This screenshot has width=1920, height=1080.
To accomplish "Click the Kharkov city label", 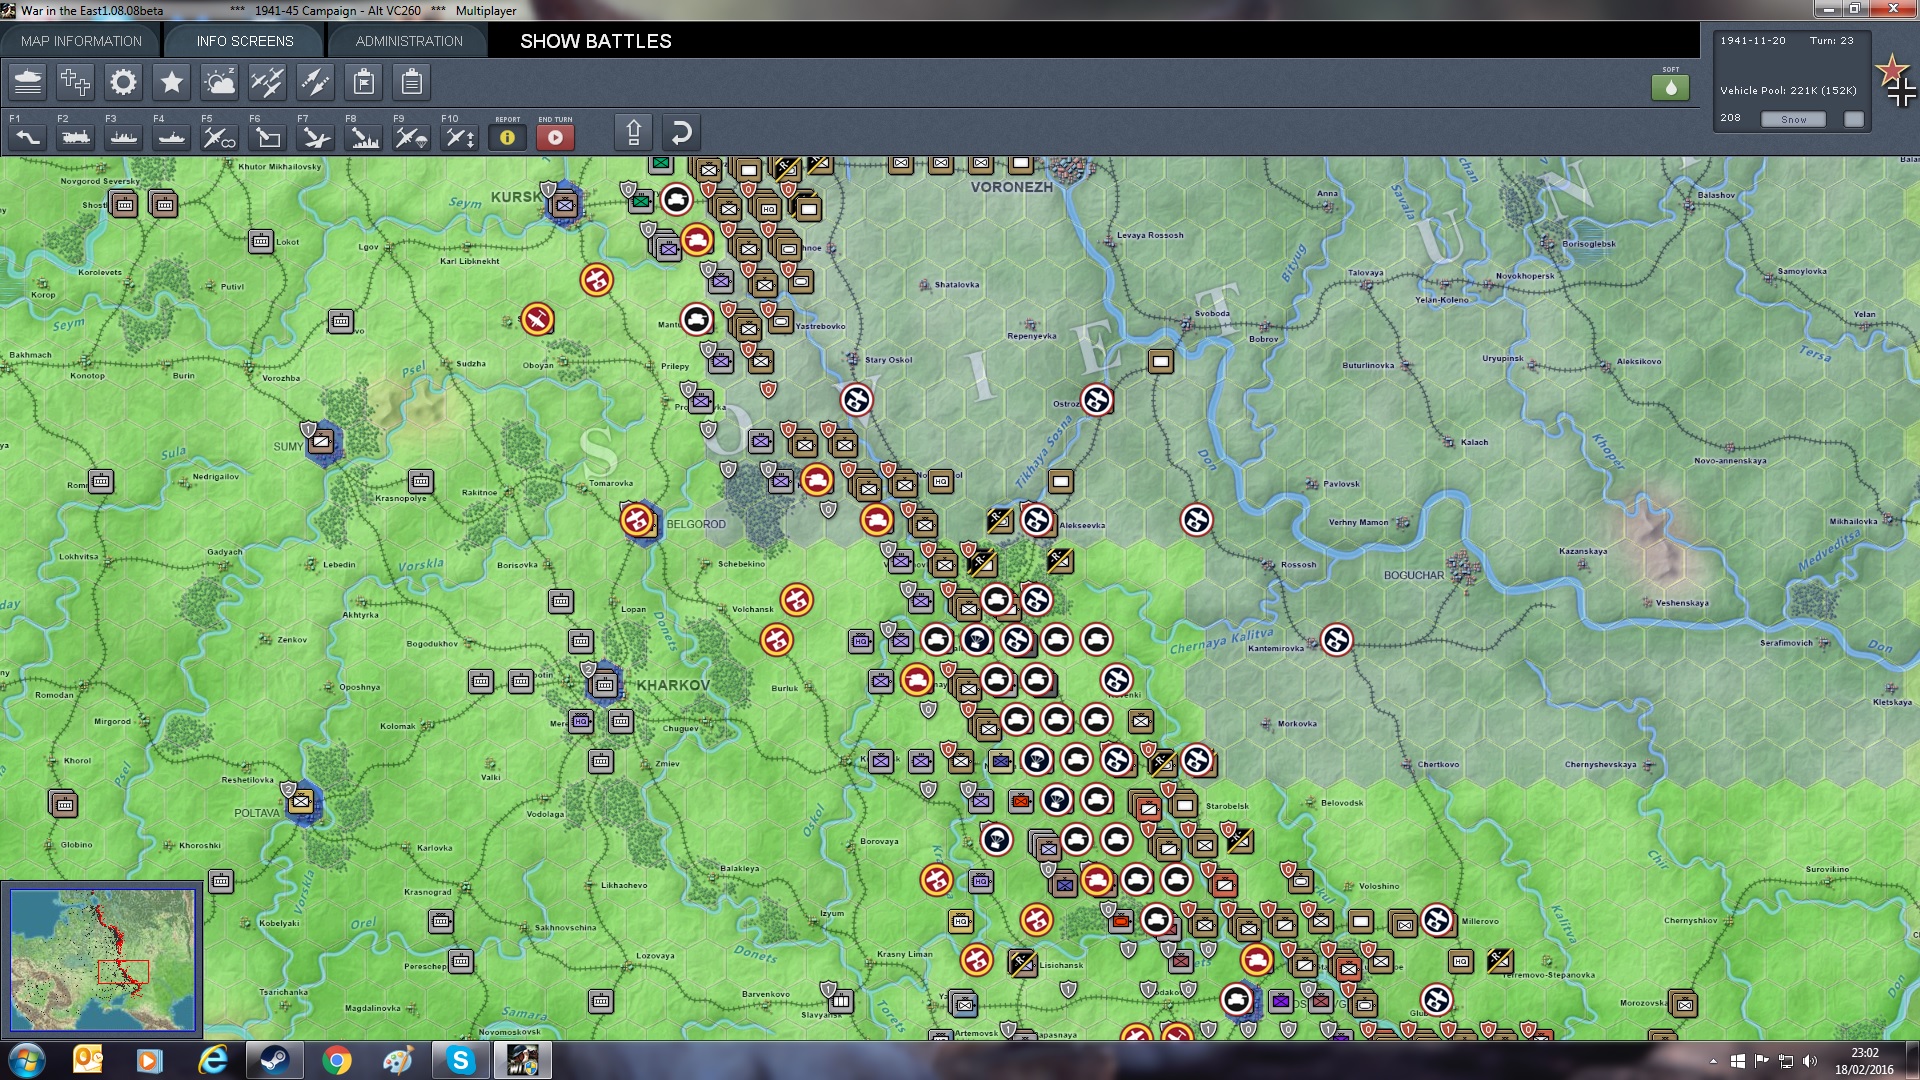I will 673,685.
